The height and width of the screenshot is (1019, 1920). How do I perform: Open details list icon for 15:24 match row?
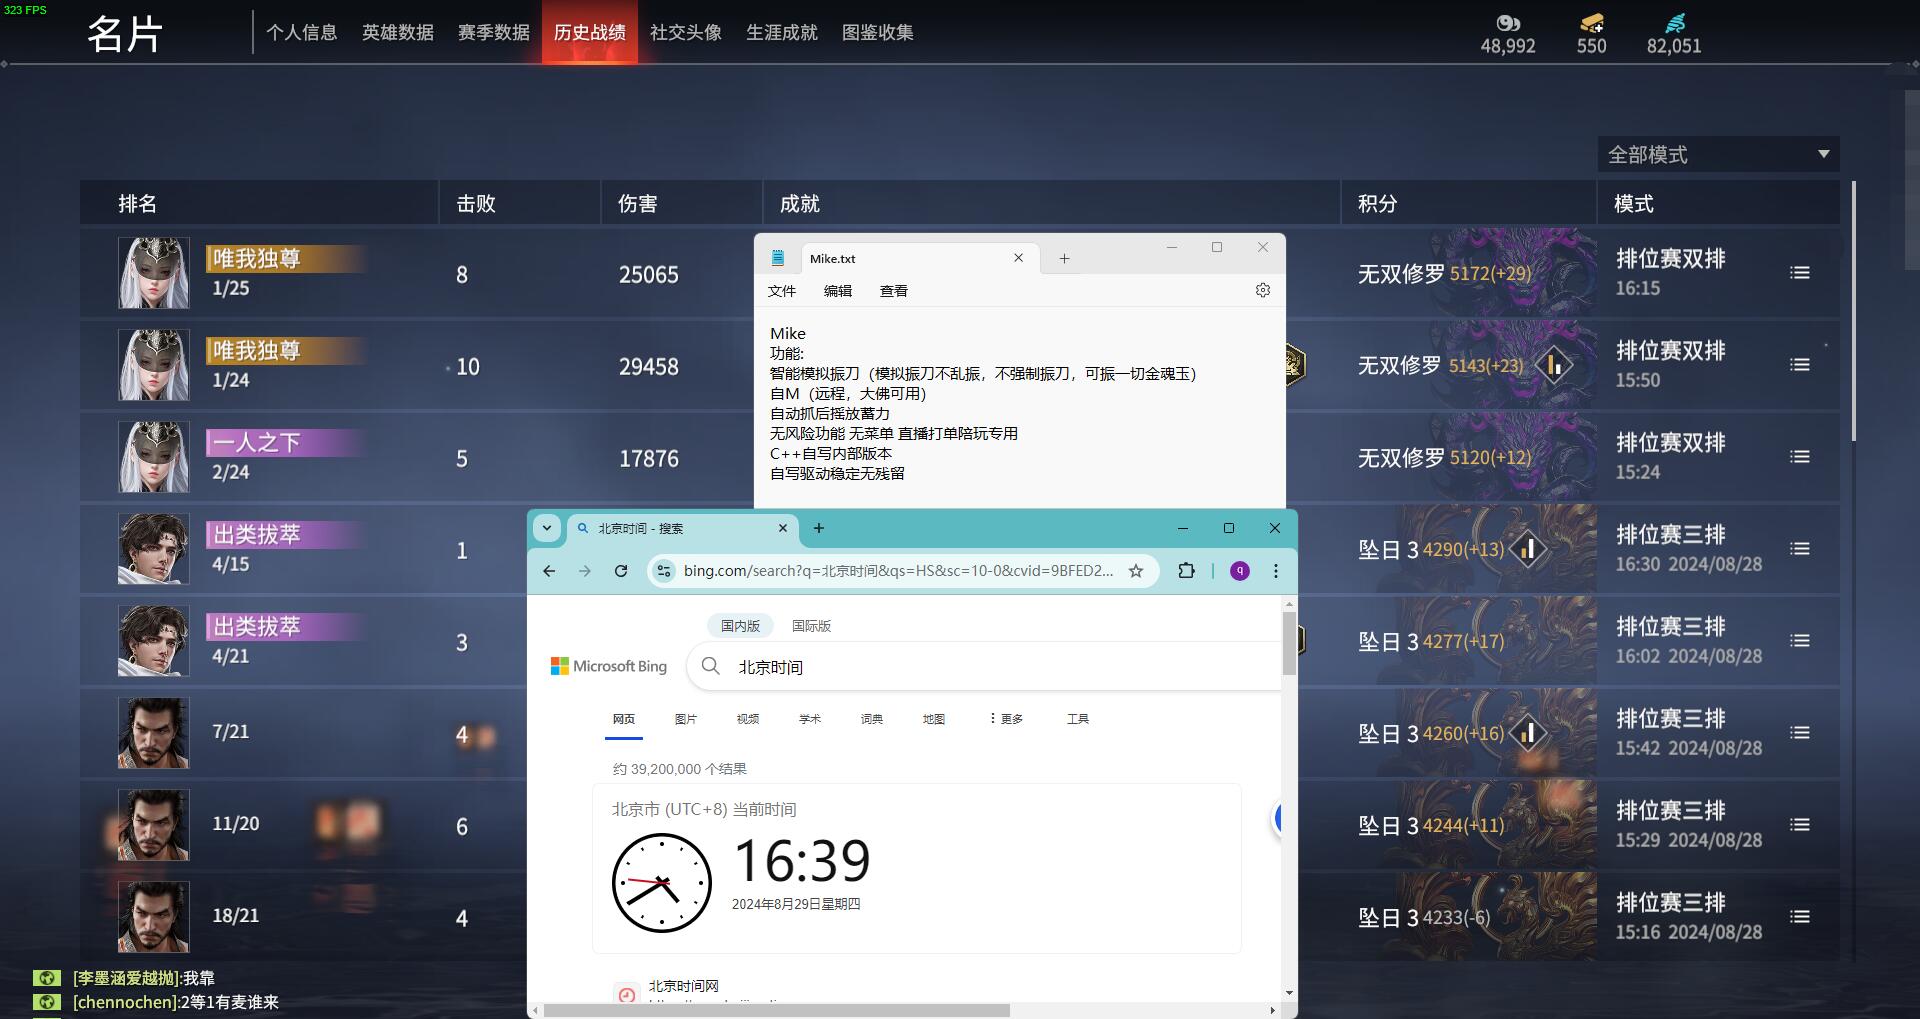(1800, 457)
